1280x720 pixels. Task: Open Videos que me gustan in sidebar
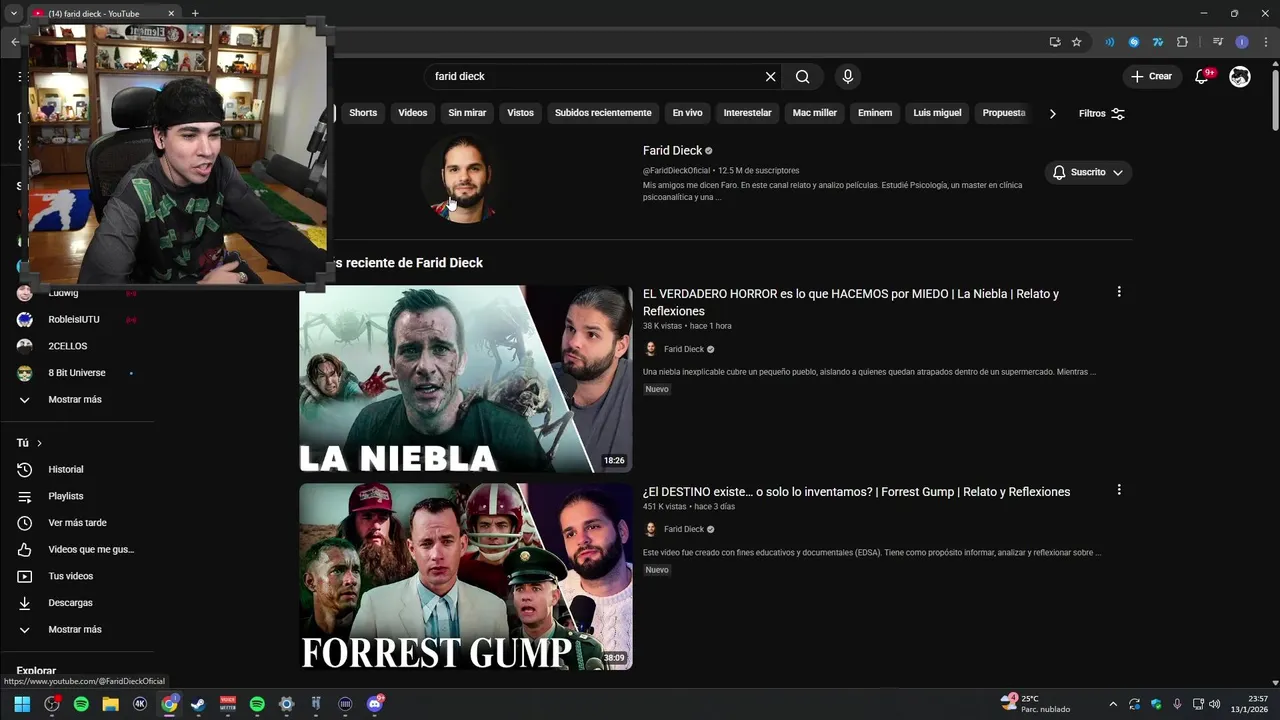coord(77,549)
